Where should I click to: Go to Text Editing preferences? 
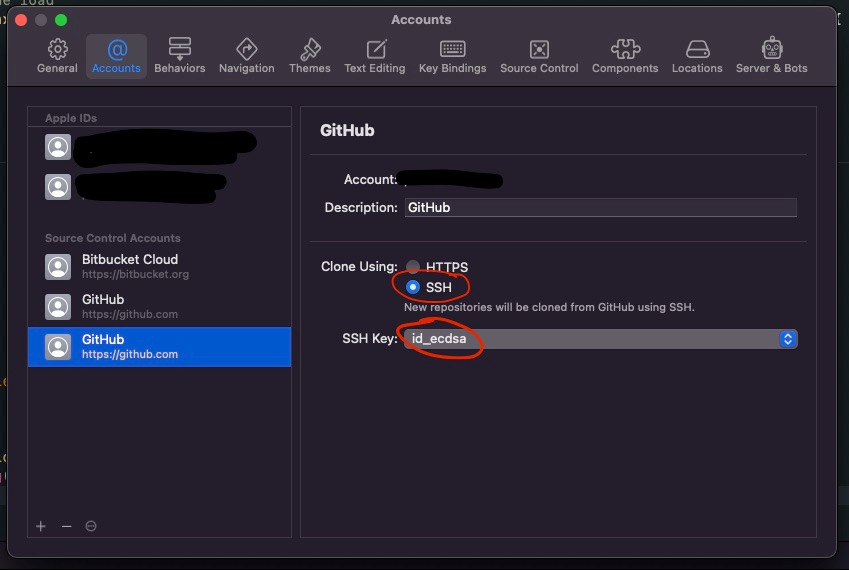[x=375, y=56]
